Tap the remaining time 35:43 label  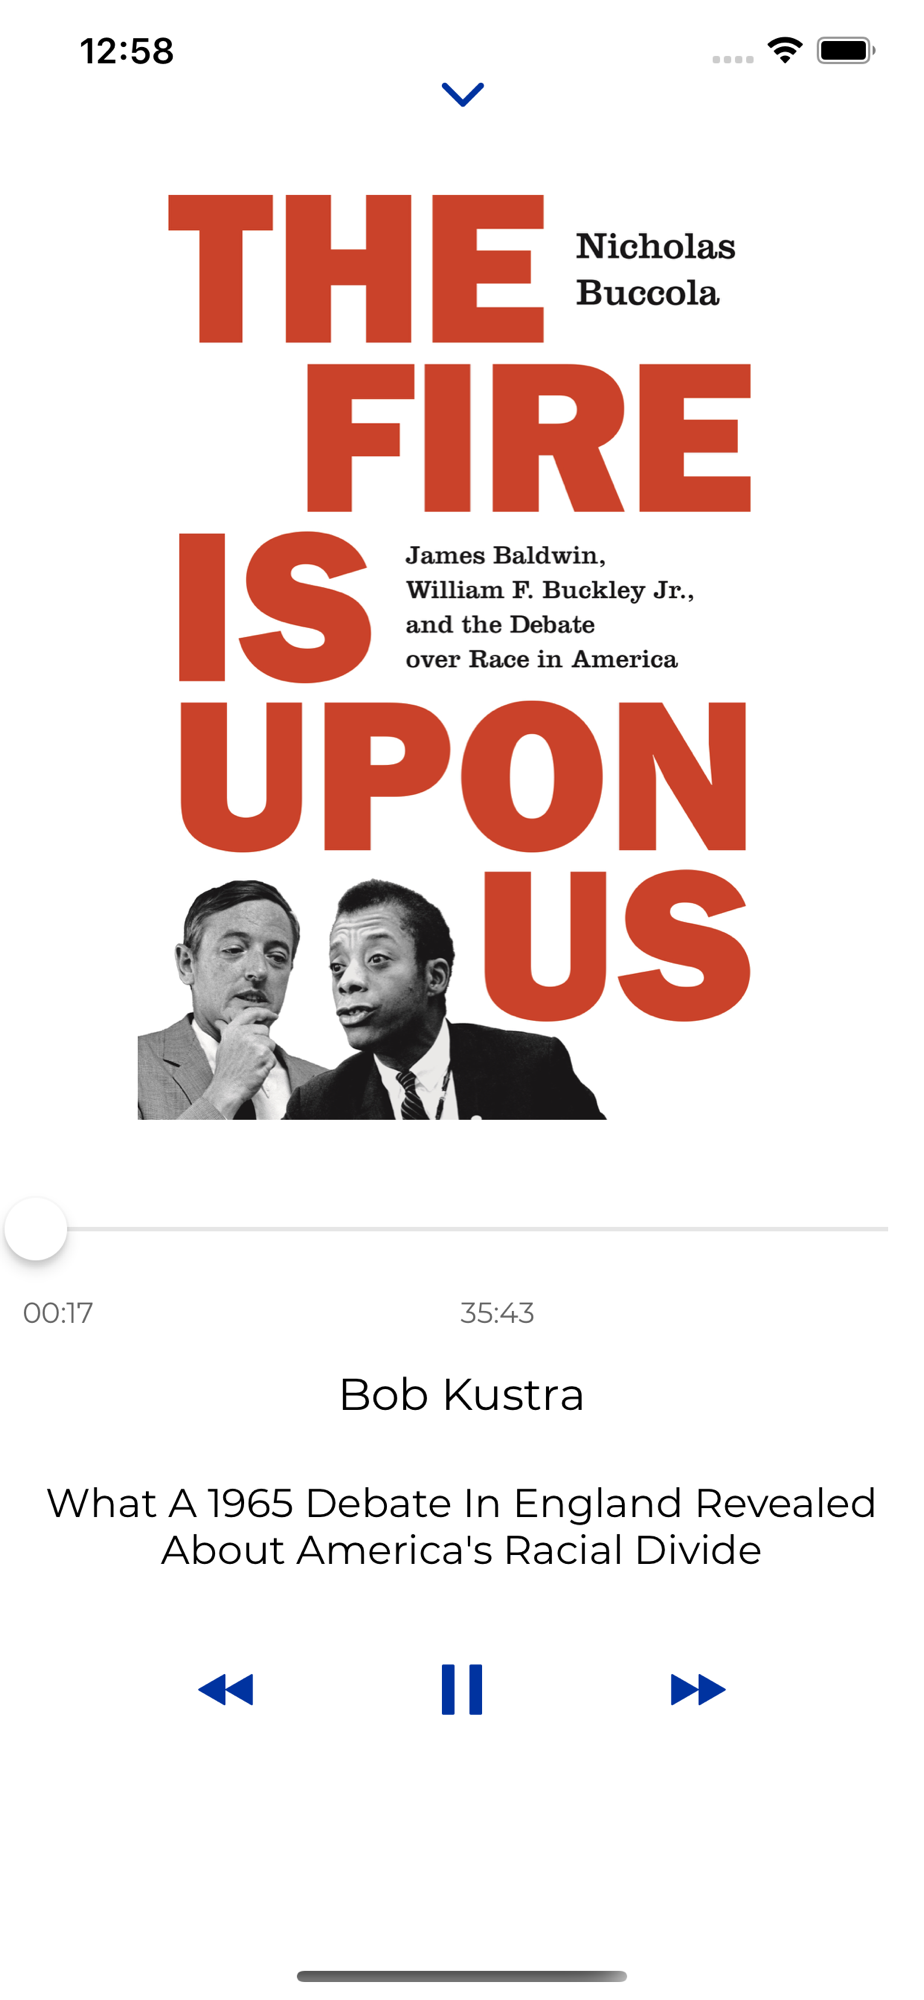[x=497, y=1312]
